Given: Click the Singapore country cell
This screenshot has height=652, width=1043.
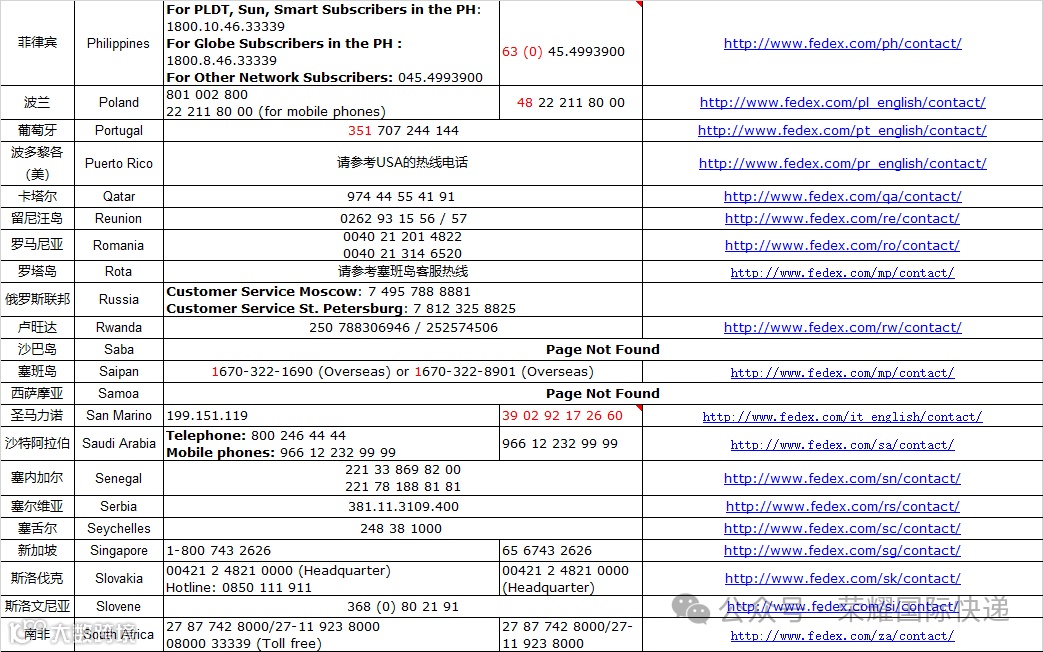Looking at the screenshot, I should (118, 550).
